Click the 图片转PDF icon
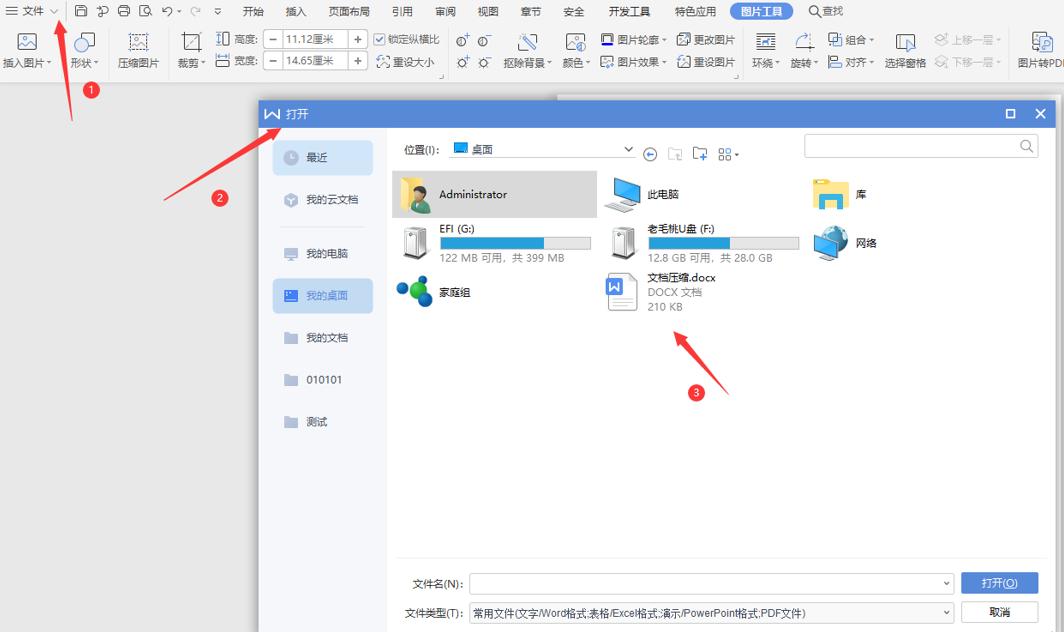 coord(1042,42)
